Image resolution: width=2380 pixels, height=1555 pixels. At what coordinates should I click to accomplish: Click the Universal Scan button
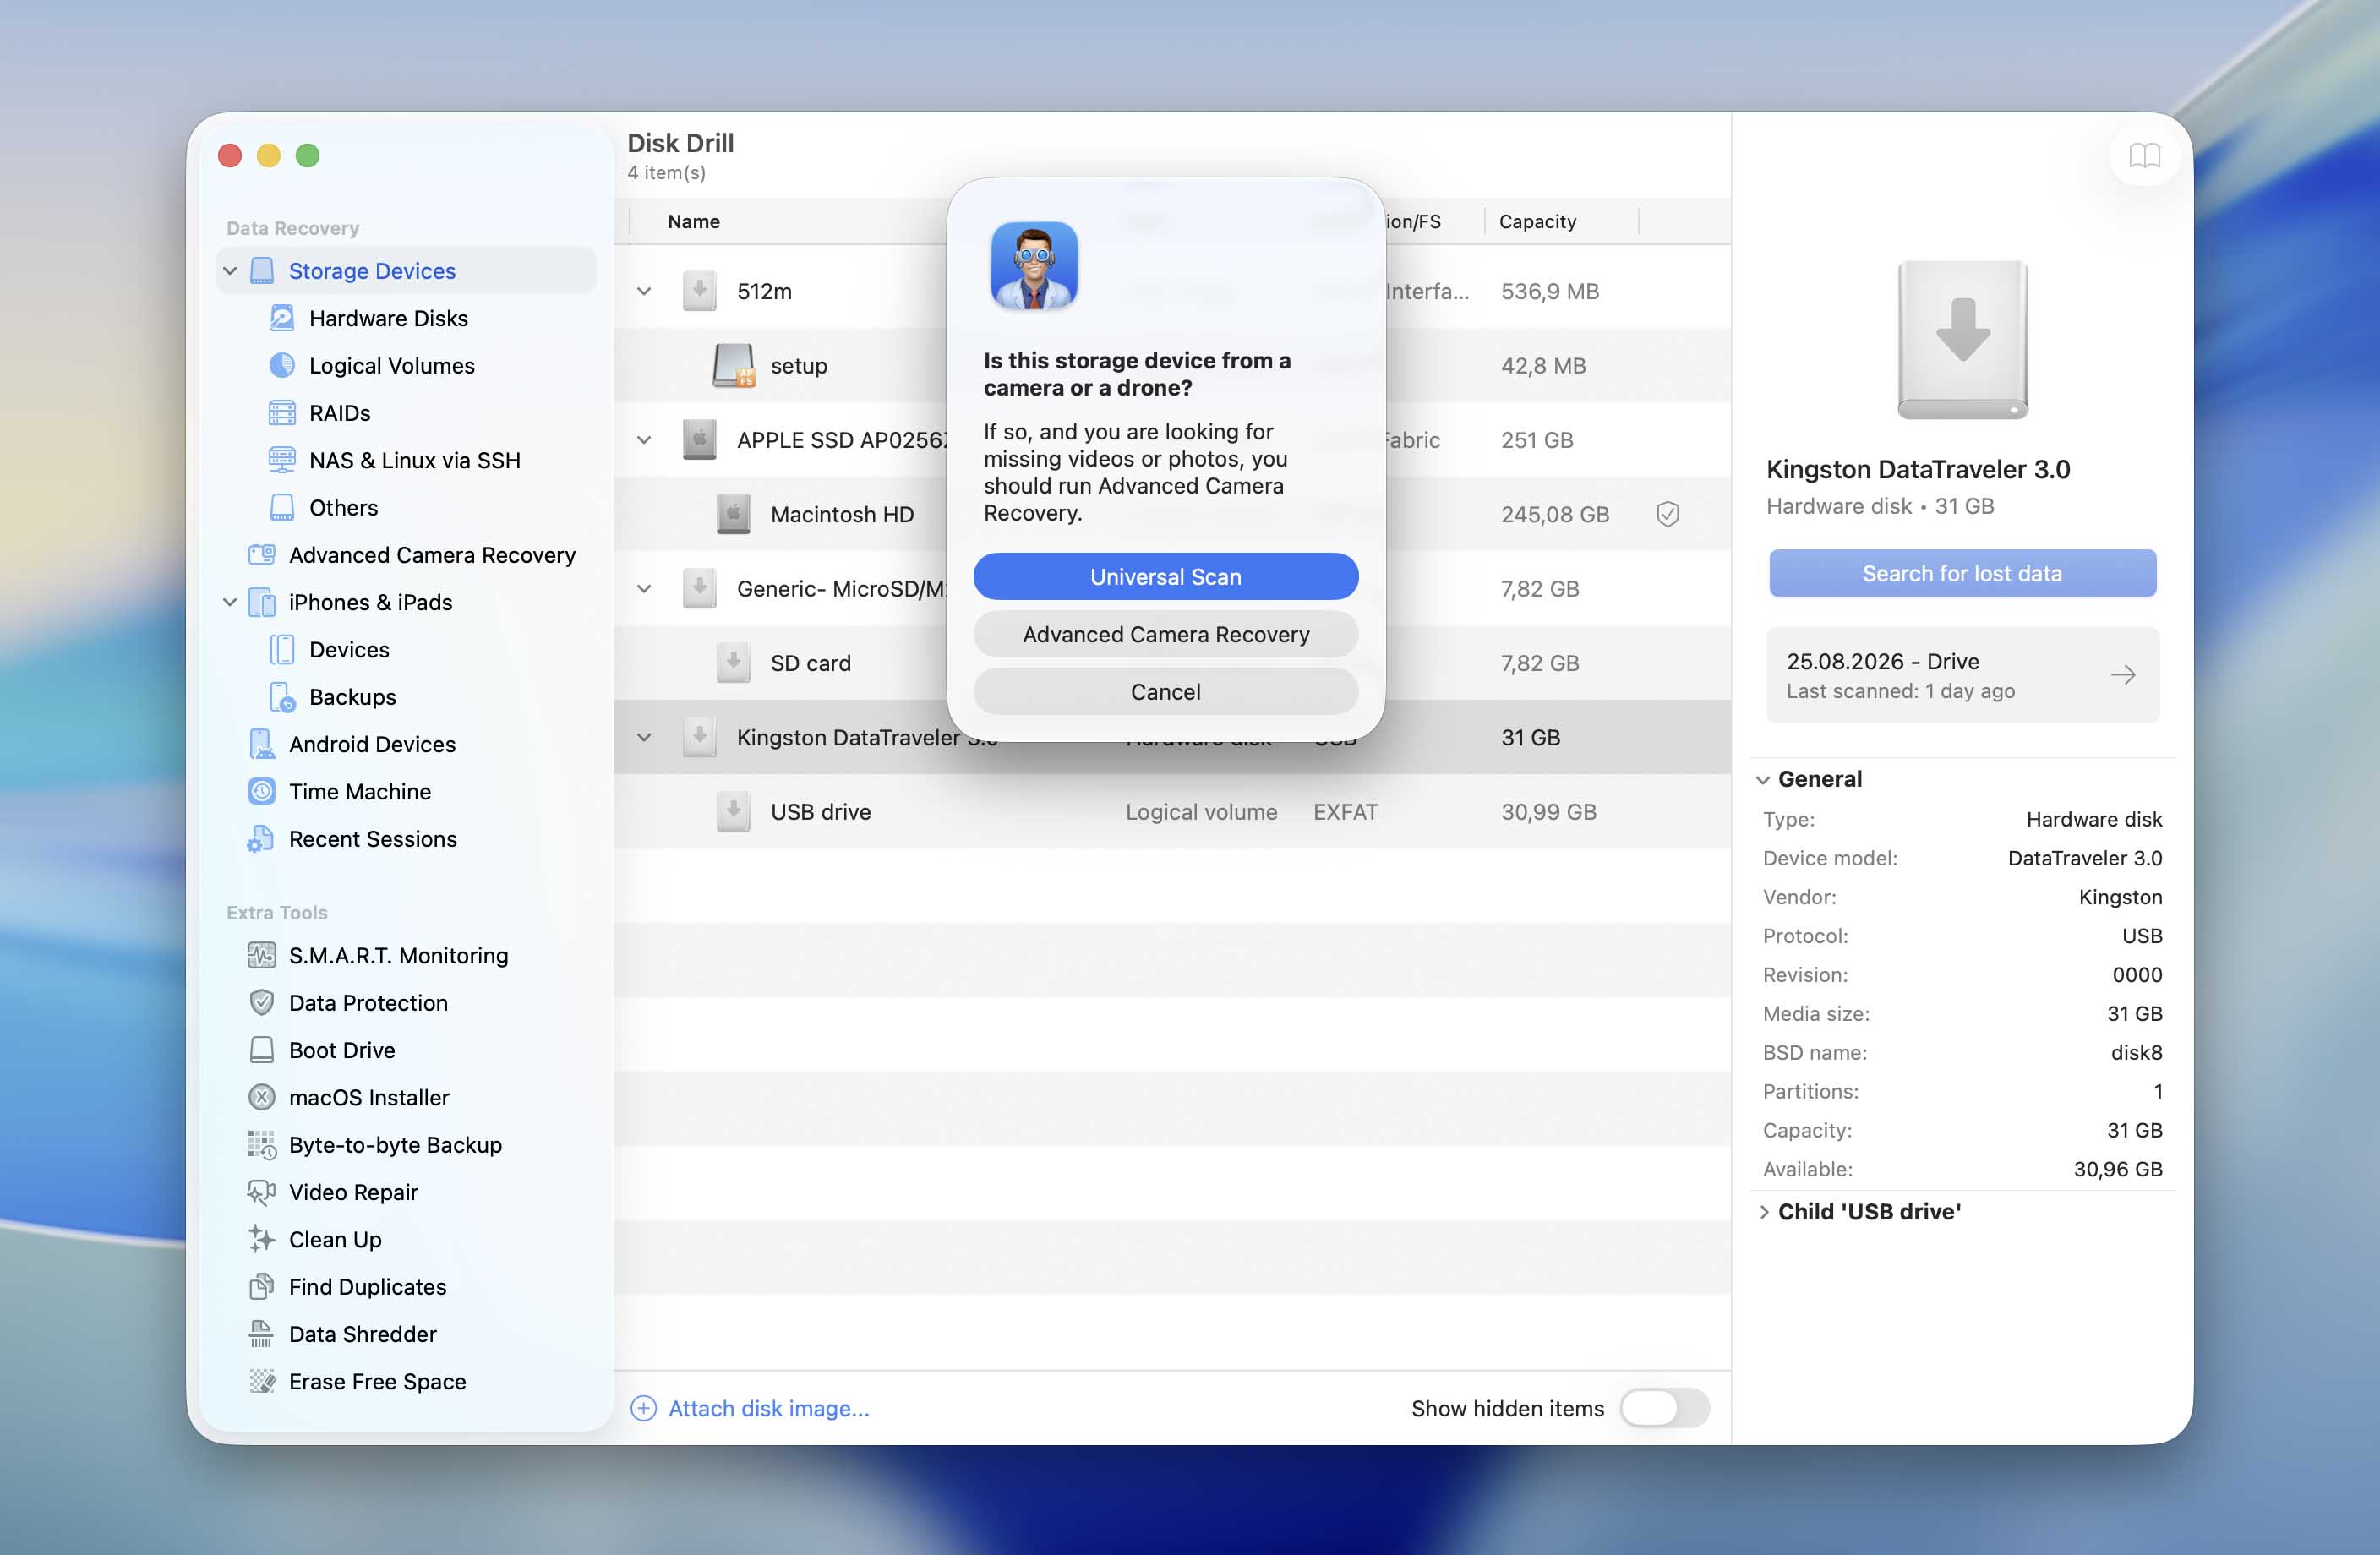[x=1165, y=577]
